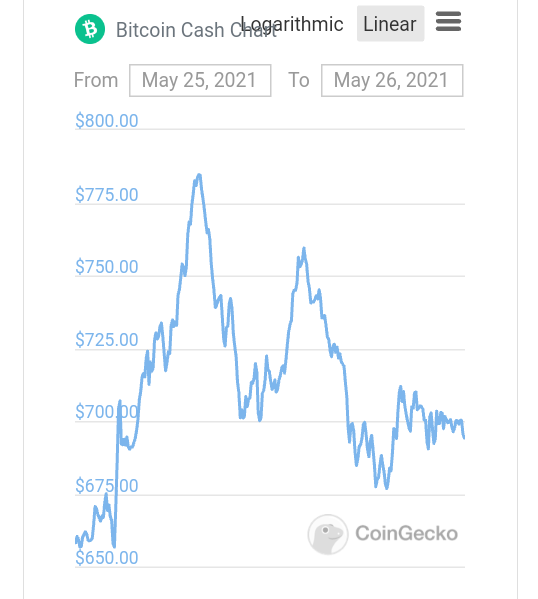The height and width of the screenshot is (599, 538).
Task: Click the $800.00 axis label
Action: point(107,121)
